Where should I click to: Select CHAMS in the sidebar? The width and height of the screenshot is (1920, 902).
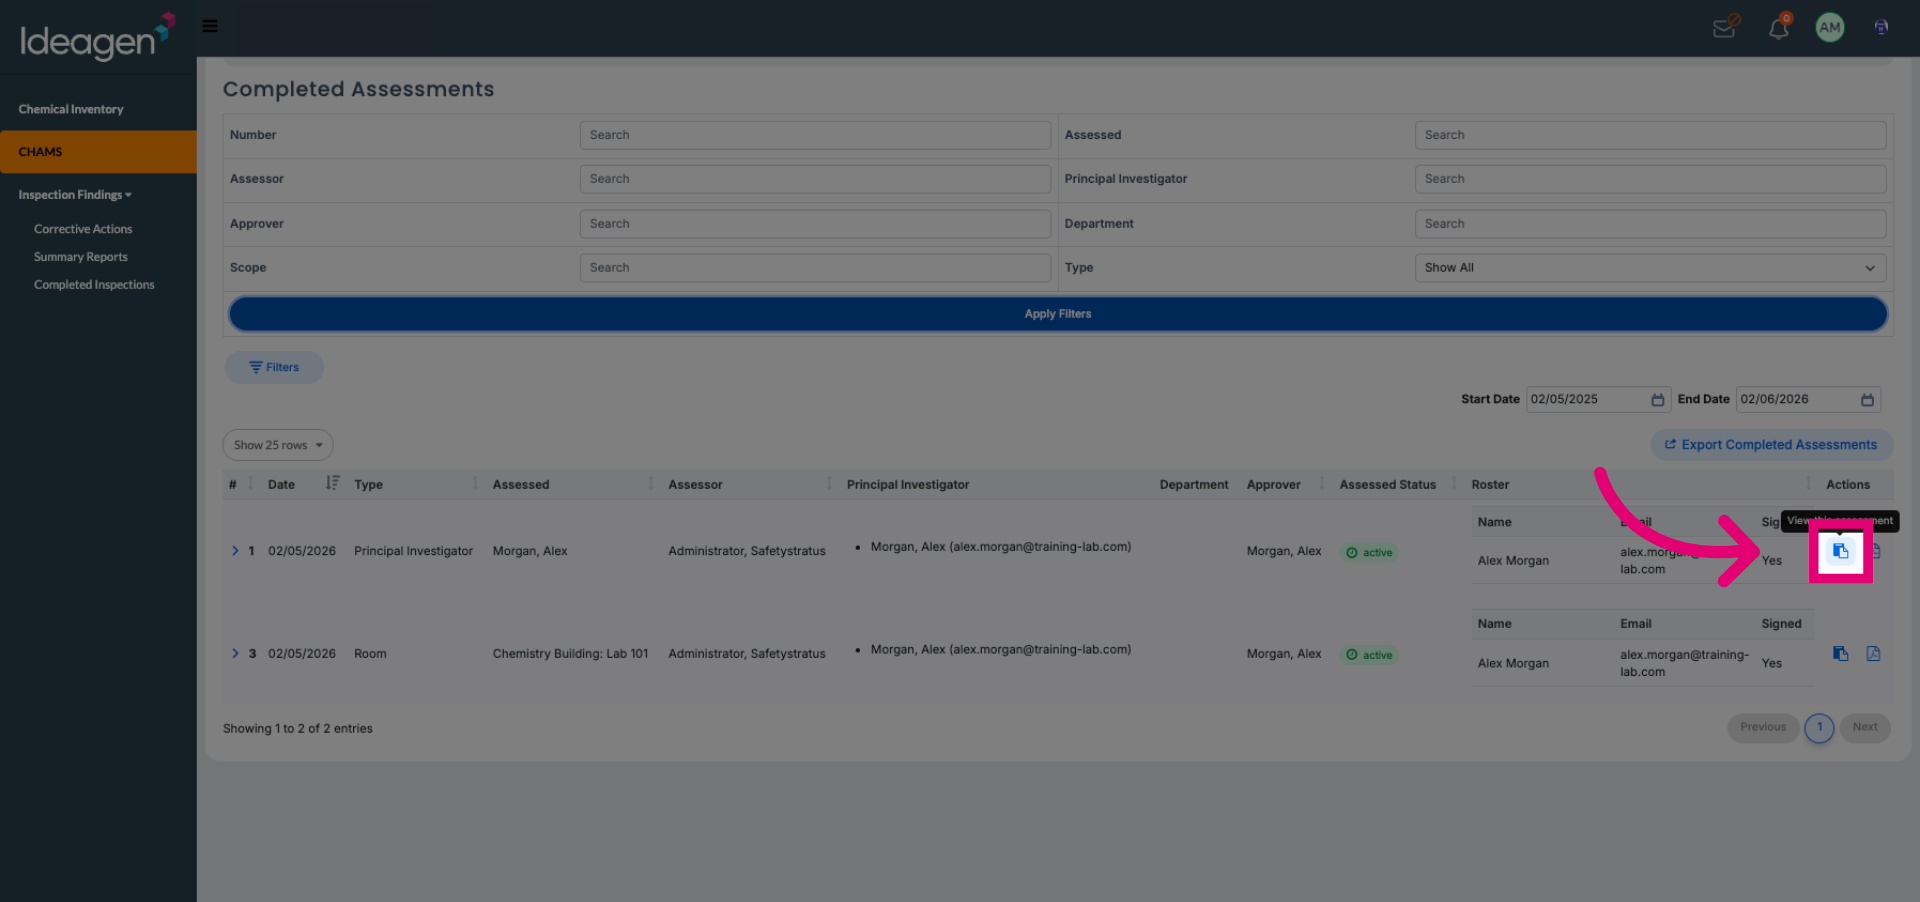98,152
